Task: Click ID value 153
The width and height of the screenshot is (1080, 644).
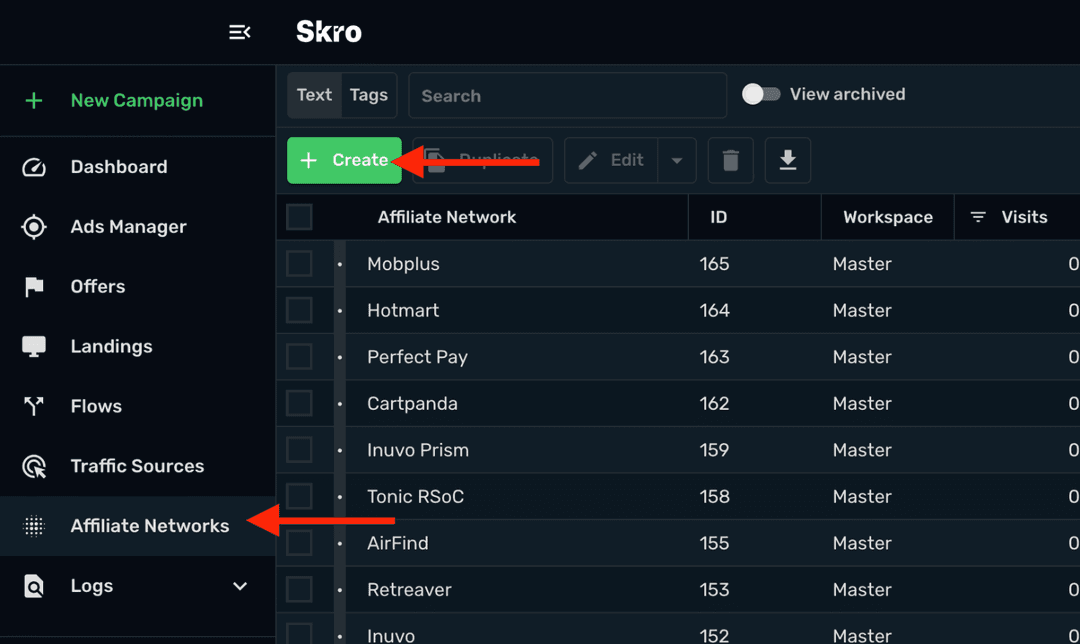Action: pyautogui.click(x=714, y=590)
